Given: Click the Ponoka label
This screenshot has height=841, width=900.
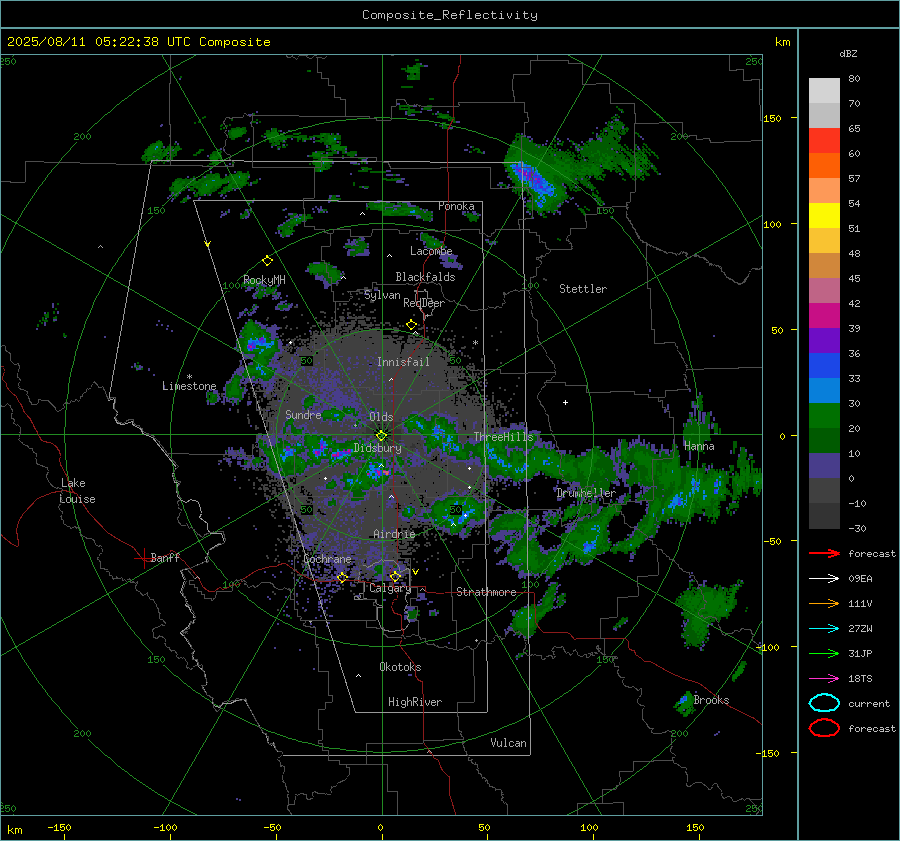Looking at the screenshot, I should pos(456,207).
